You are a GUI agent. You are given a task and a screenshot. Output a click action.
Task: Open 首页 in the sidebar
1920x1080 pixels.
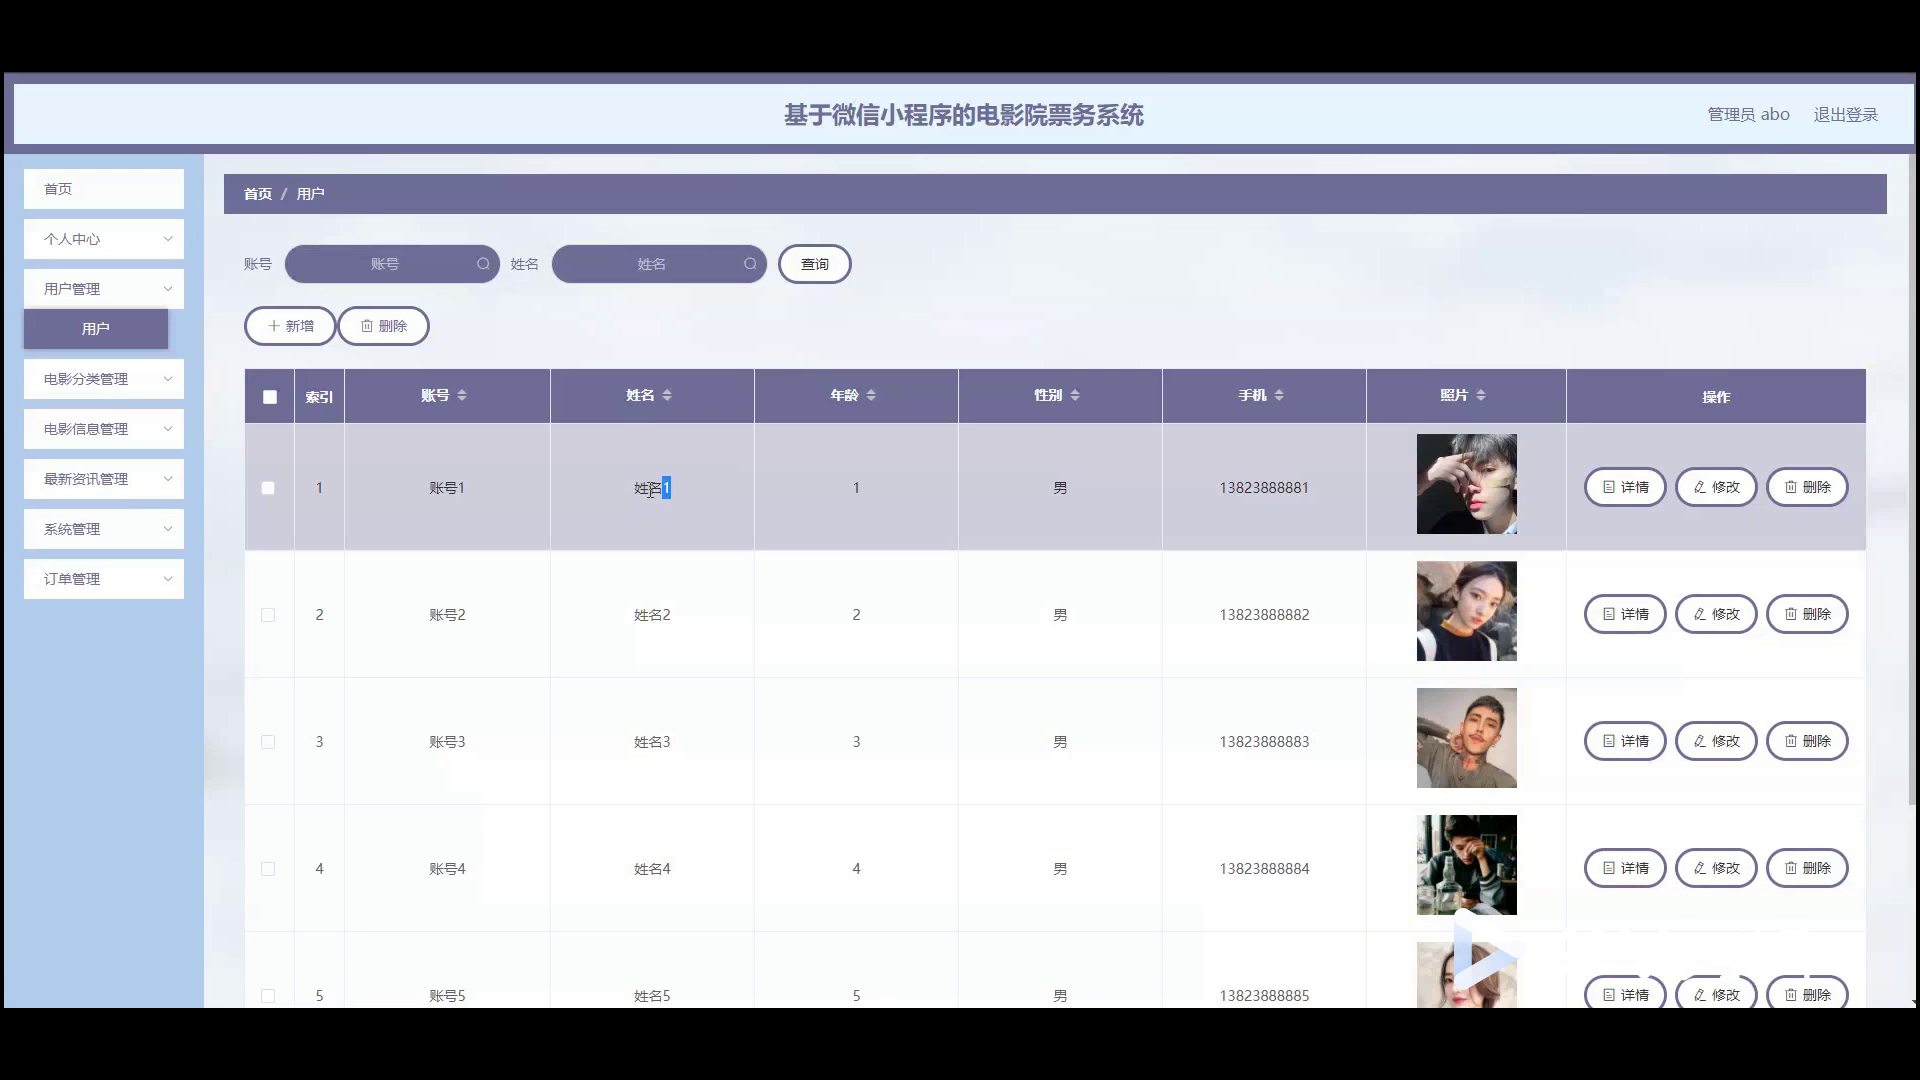tap(104, 189)
